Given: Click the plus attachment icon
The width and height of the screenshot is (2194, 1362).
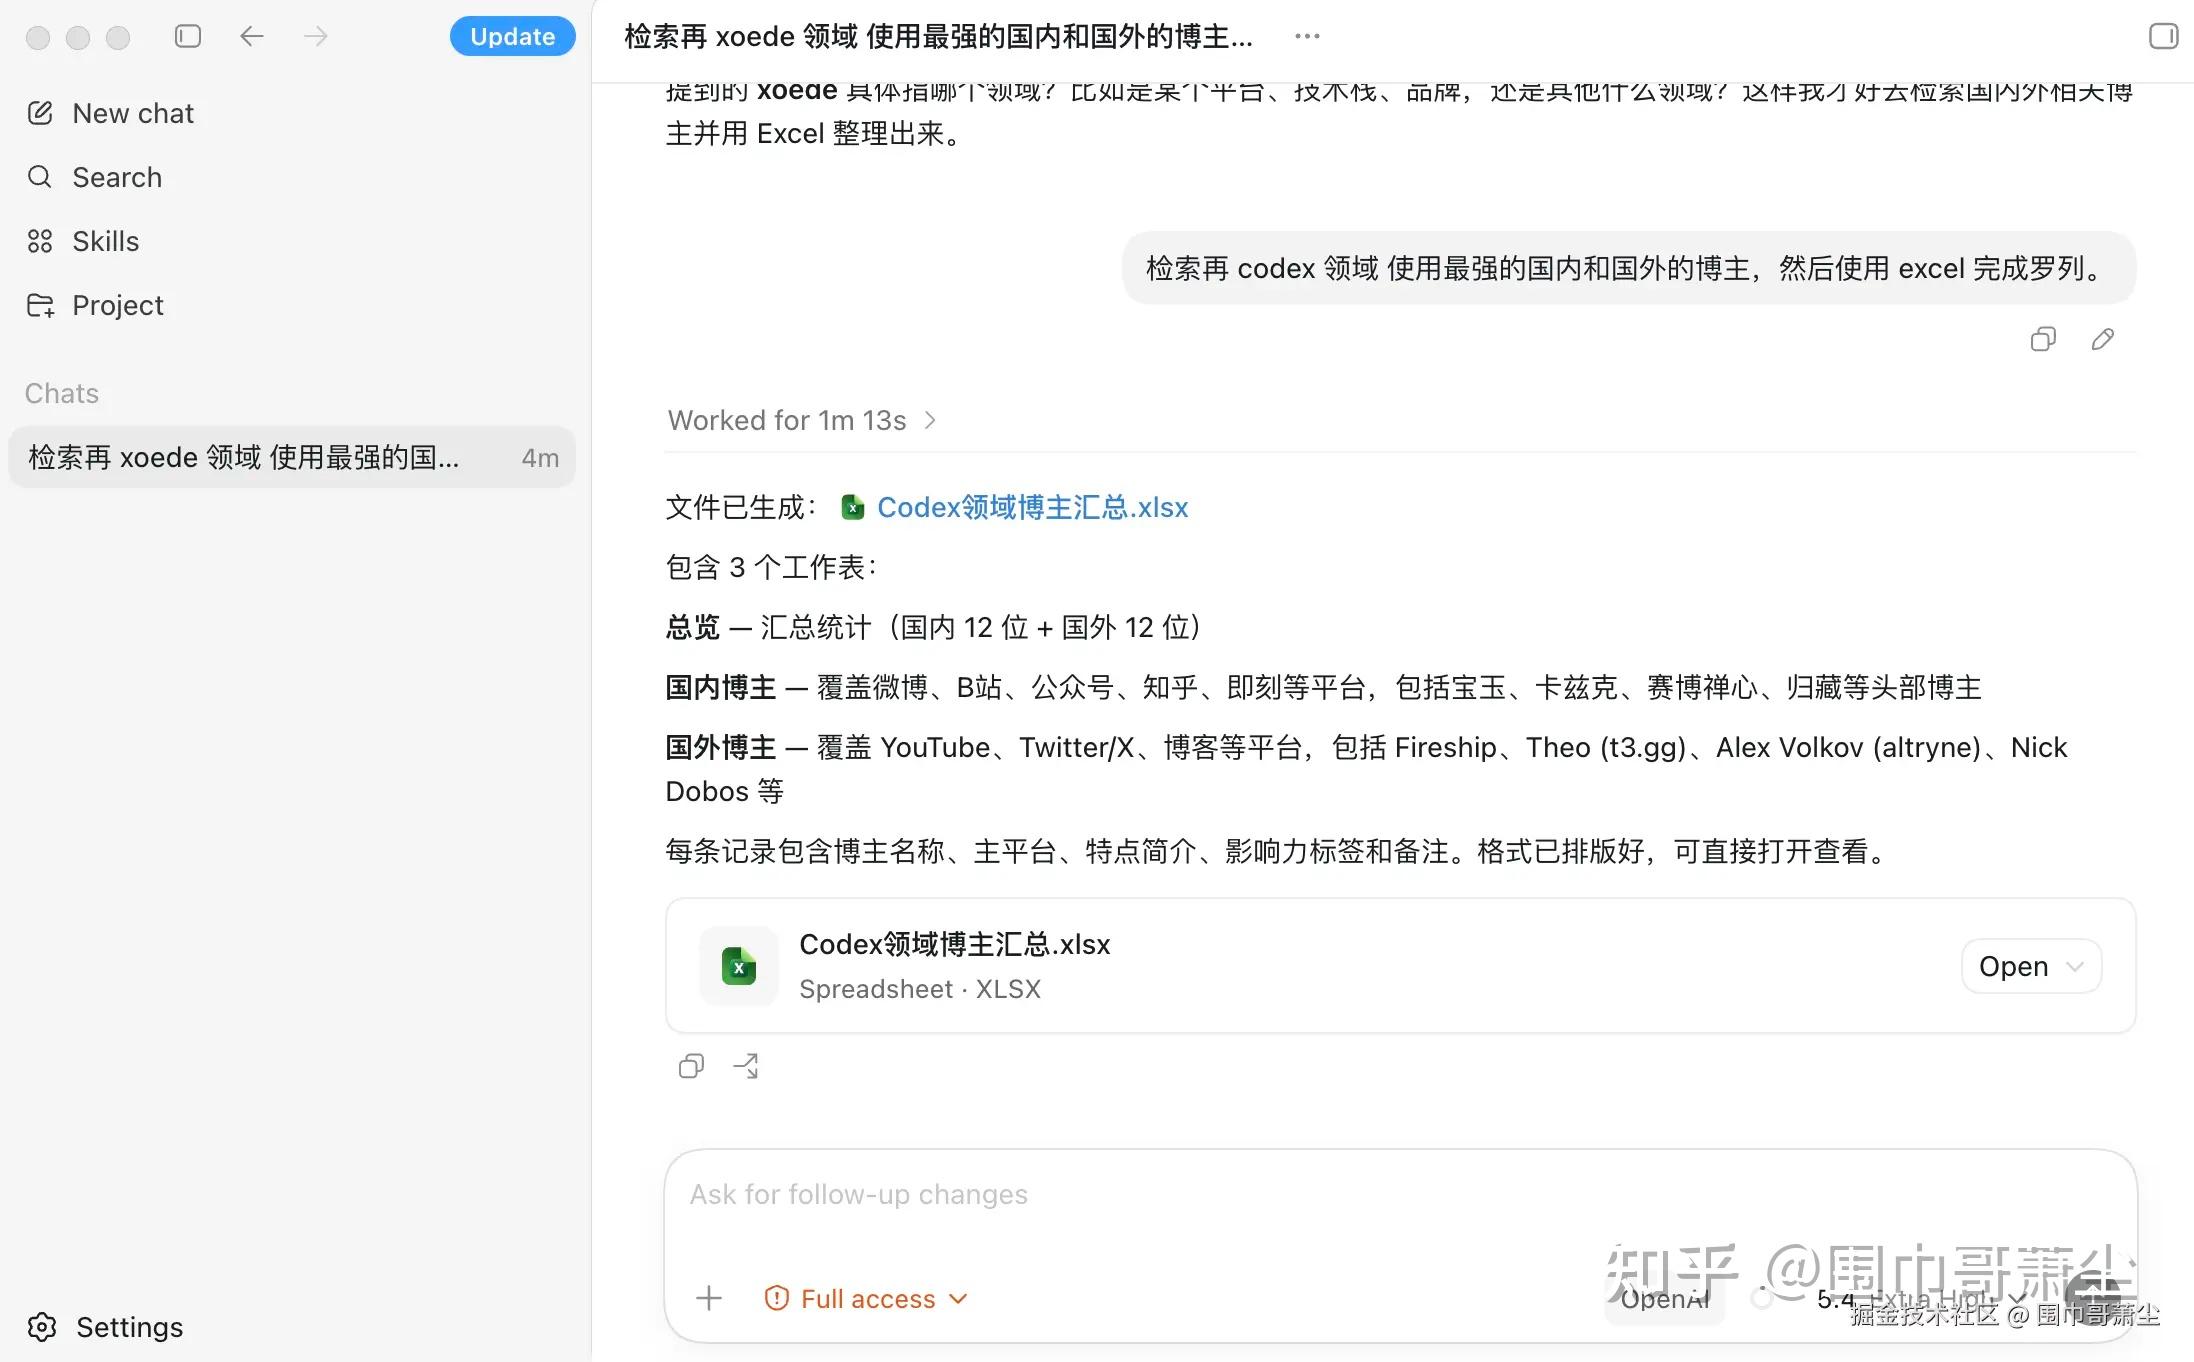Looking at the screenshot, I should coord(709,1298).
